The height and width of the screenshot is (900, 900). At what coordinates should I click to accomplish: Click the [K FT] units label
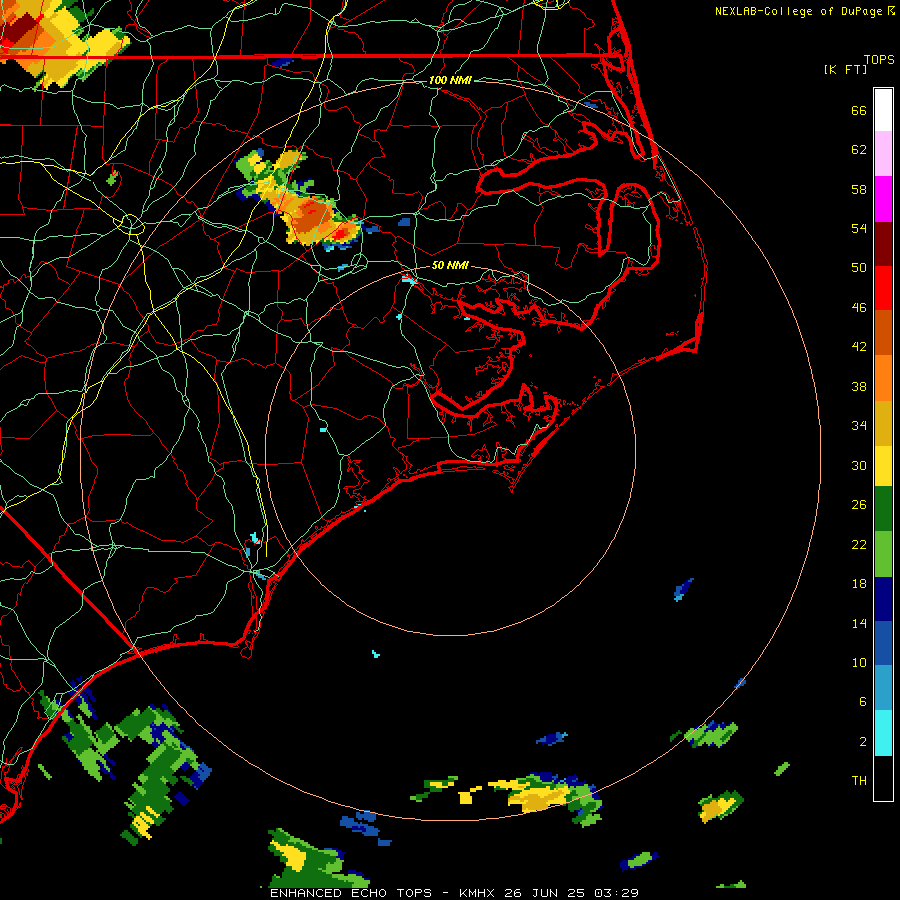click(x=845, y=69)
